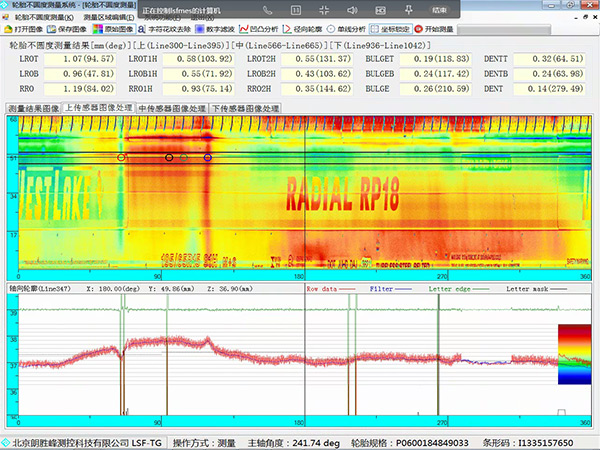This screenshot has height=450, width=600.
Task: Click the shrink window icon in remote bar
Action: pos(324,10)
